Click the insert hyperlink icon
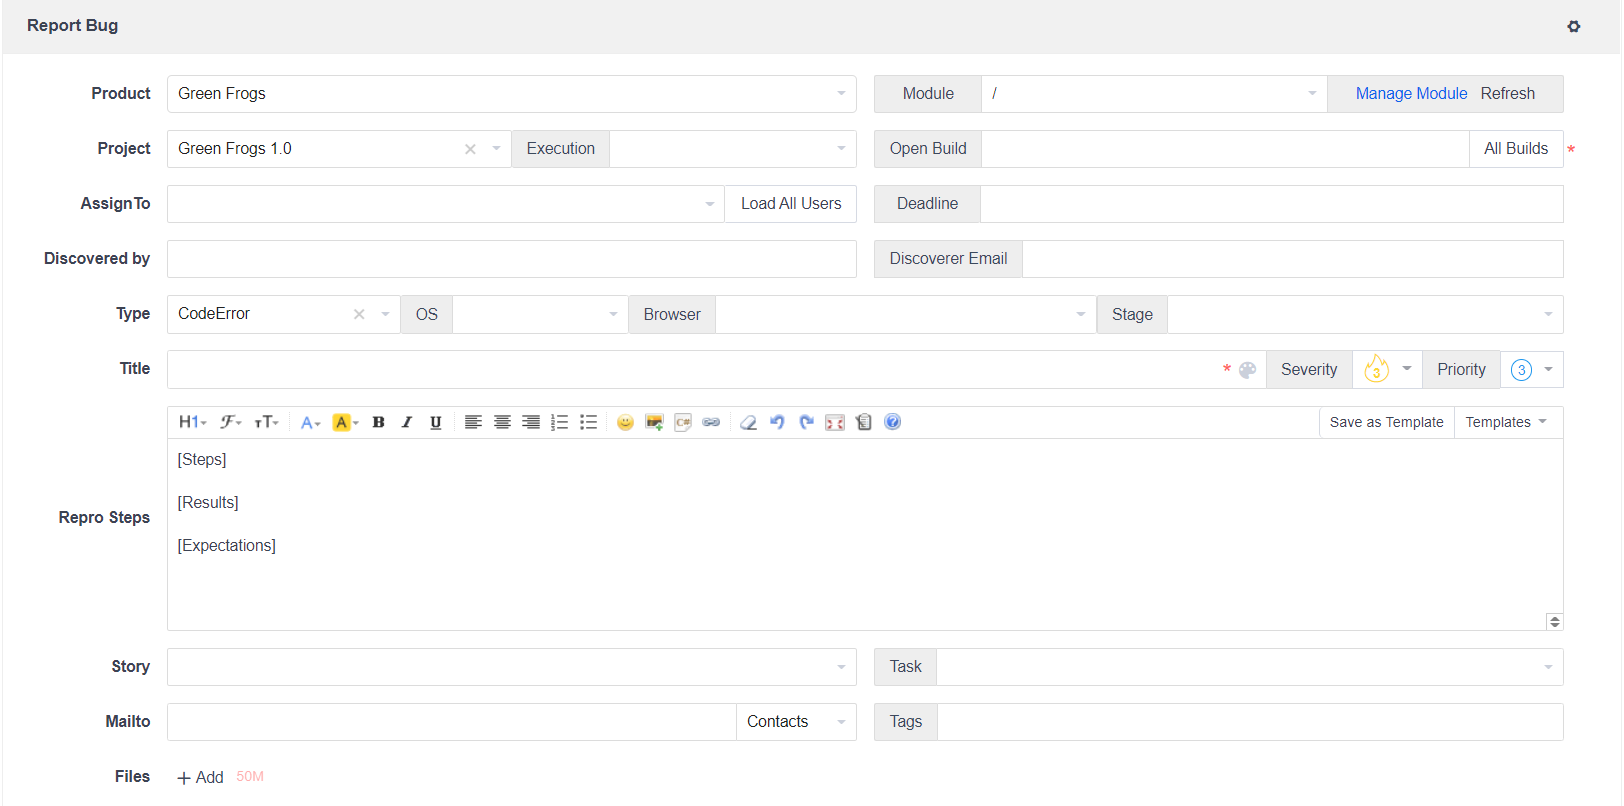 pyautogui.click(x=711, y=422)
